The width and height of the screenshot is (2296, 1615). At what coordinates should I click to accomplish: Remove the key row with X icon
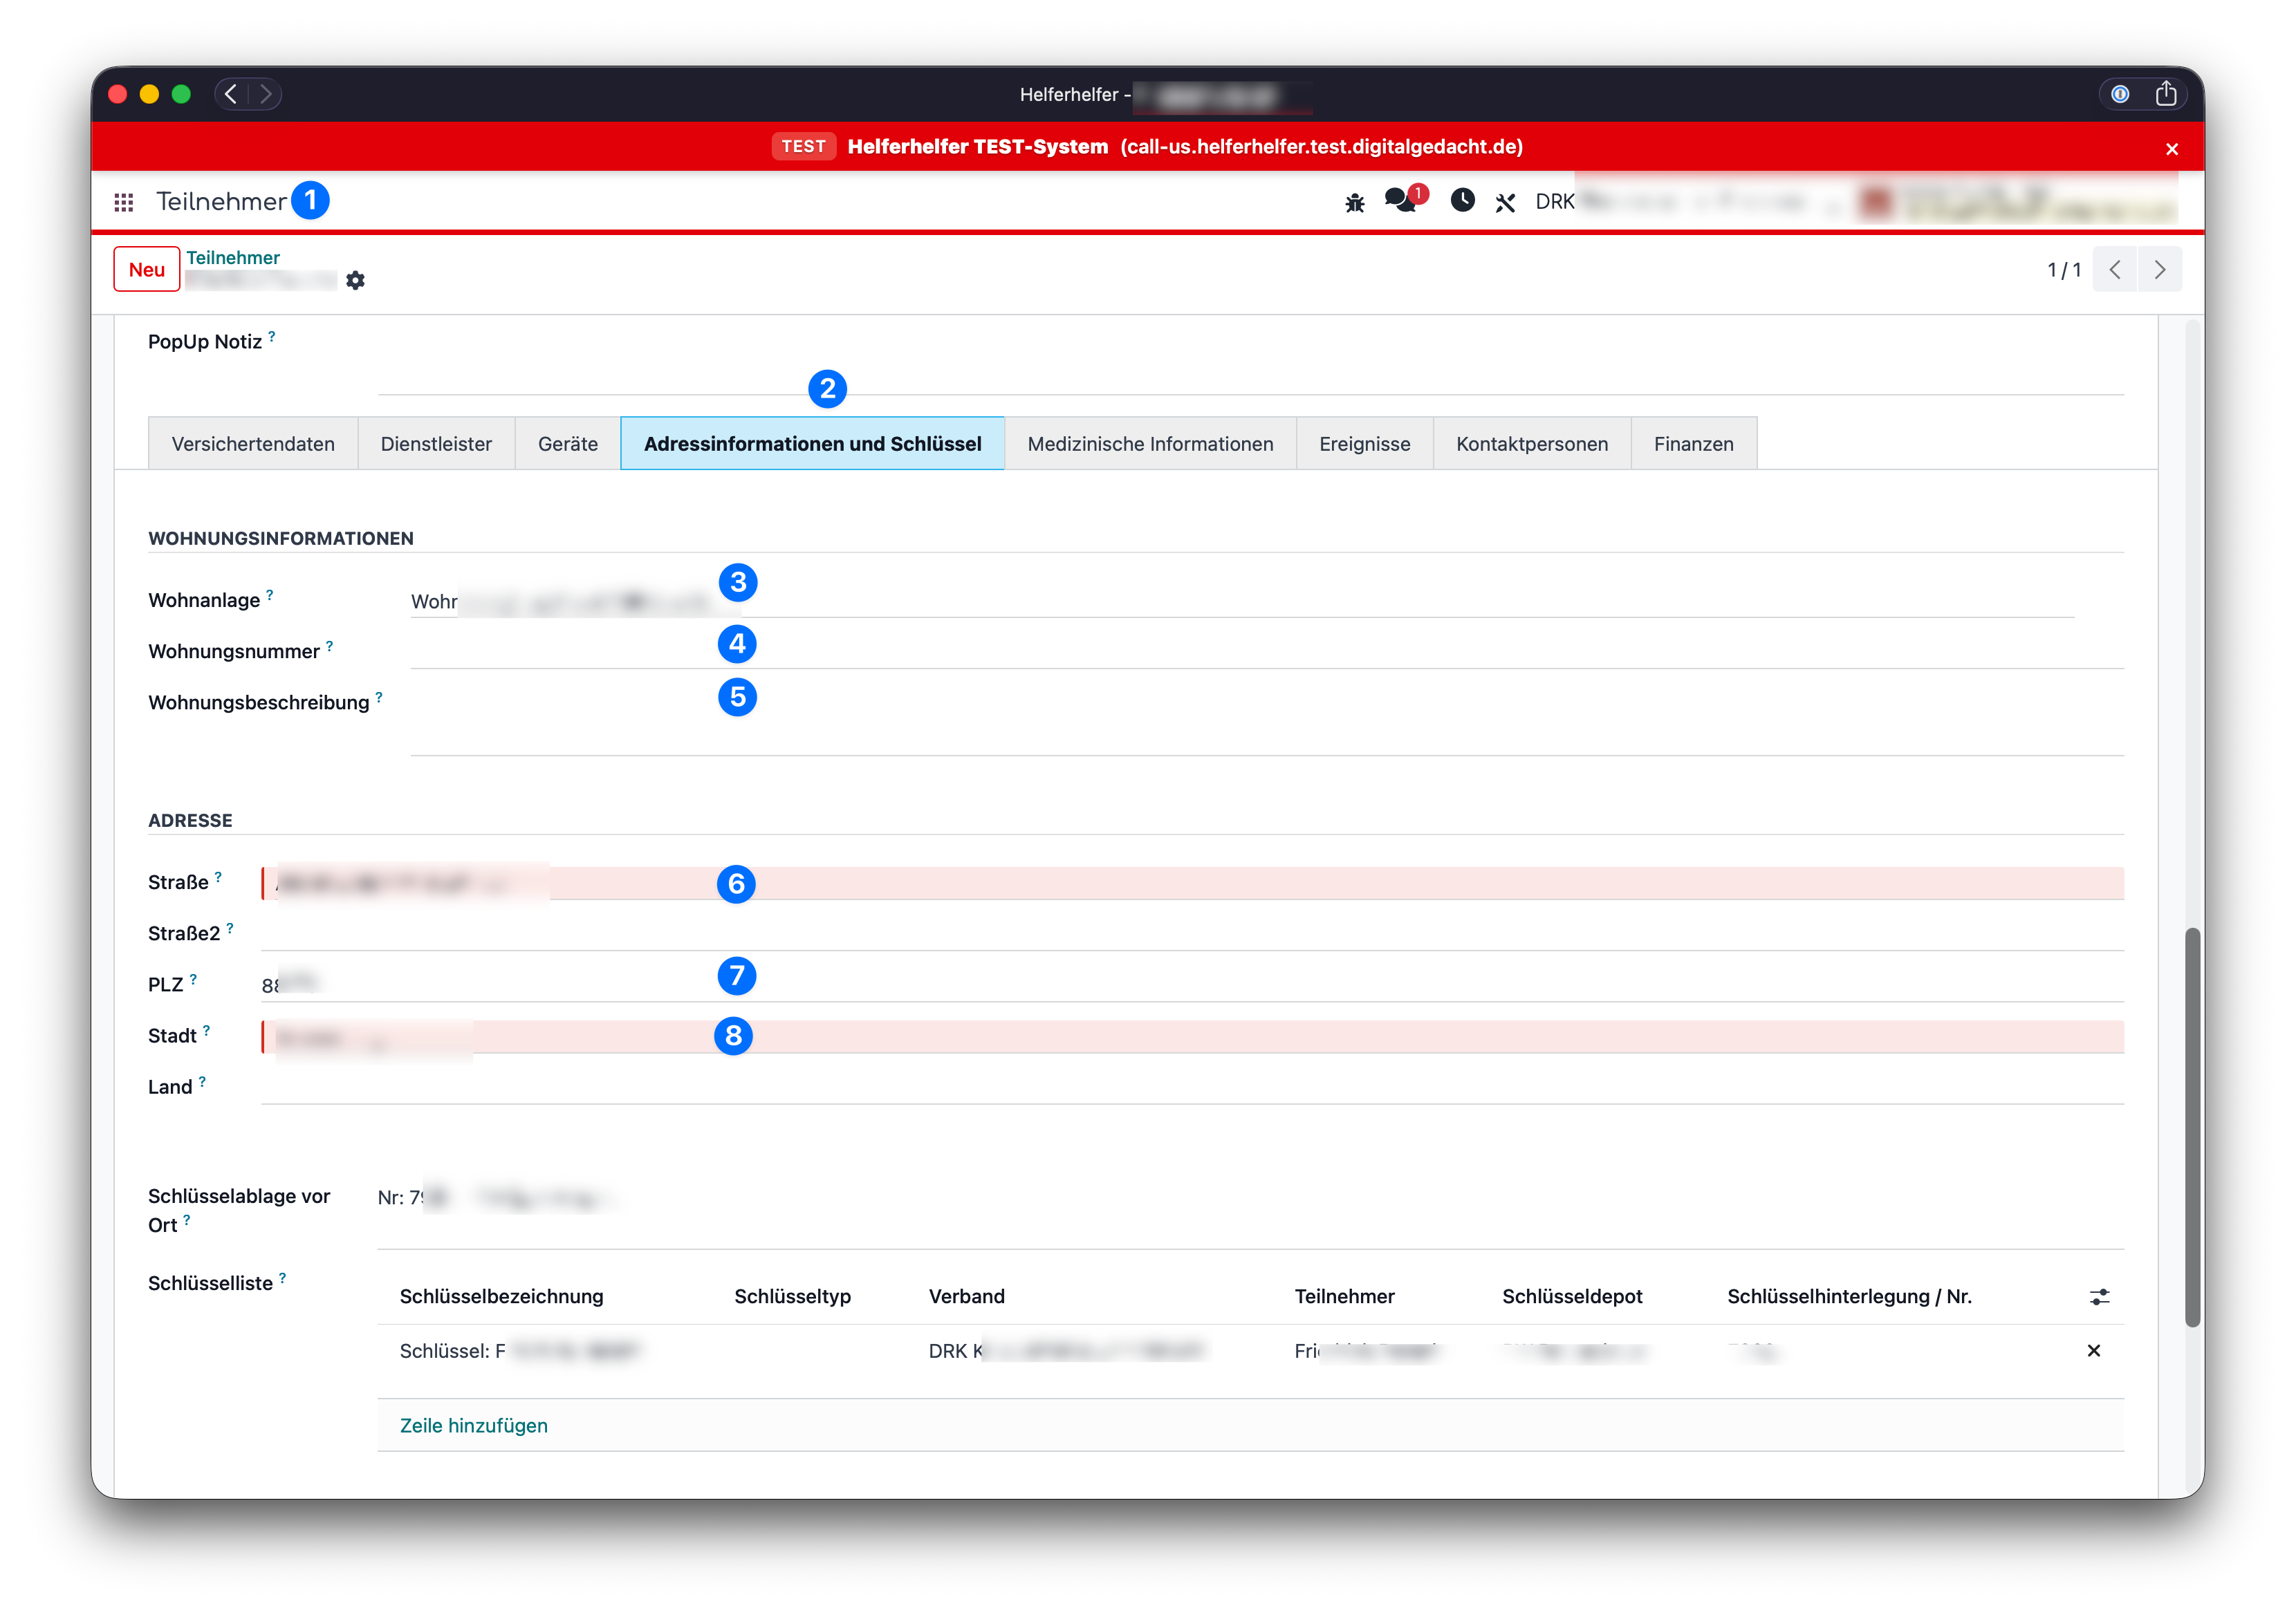(x=2093, y=1351)
